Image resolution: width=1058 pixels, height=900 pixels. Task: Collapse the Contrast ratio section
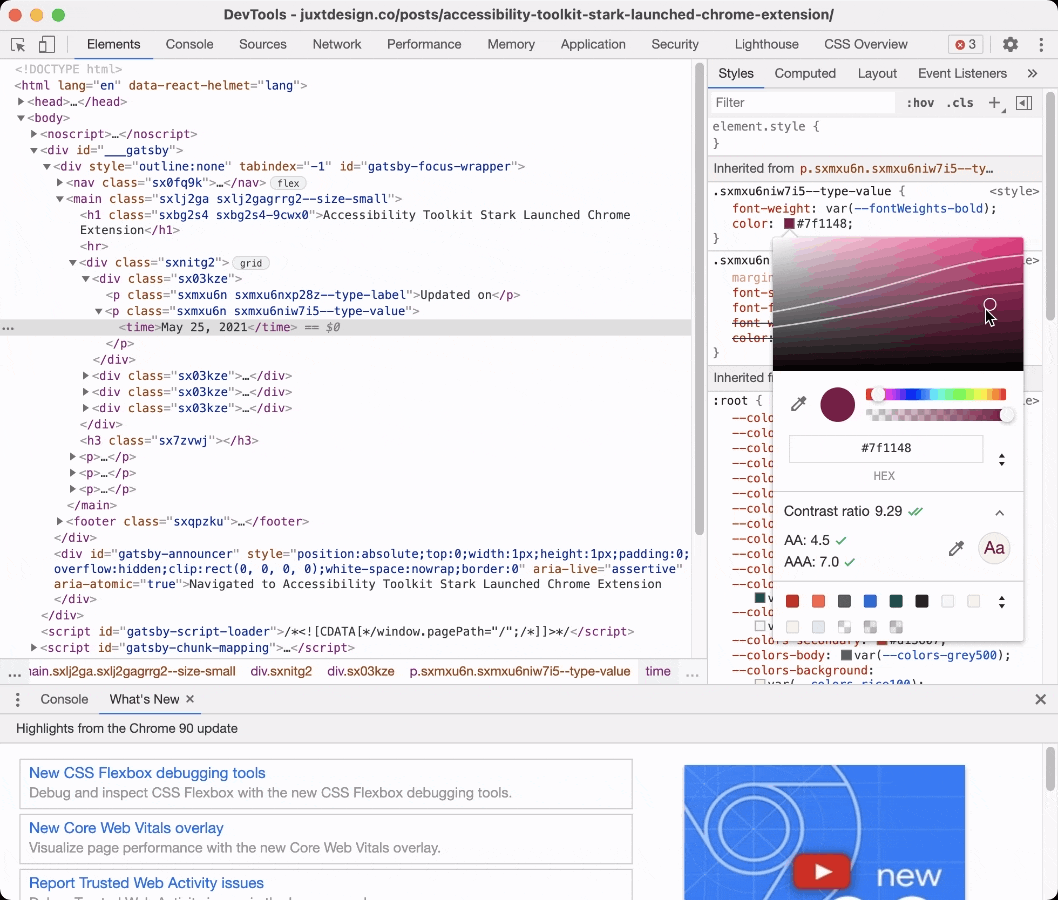999,513
